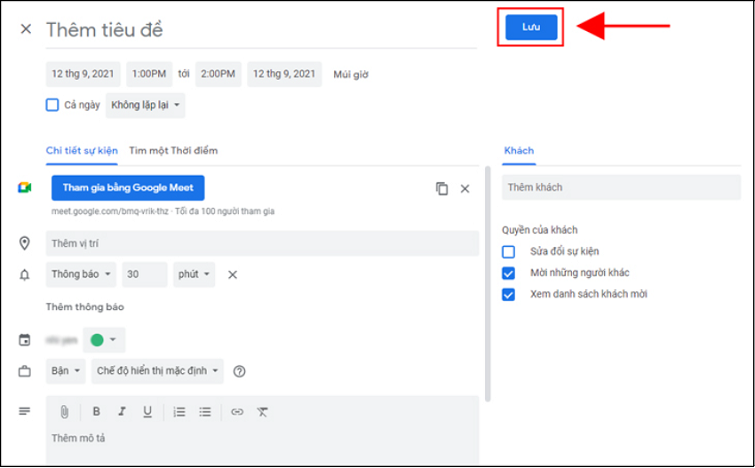Uncheck Mời những người khác
This screenshot has height=468, width=755.
(509, 273)
